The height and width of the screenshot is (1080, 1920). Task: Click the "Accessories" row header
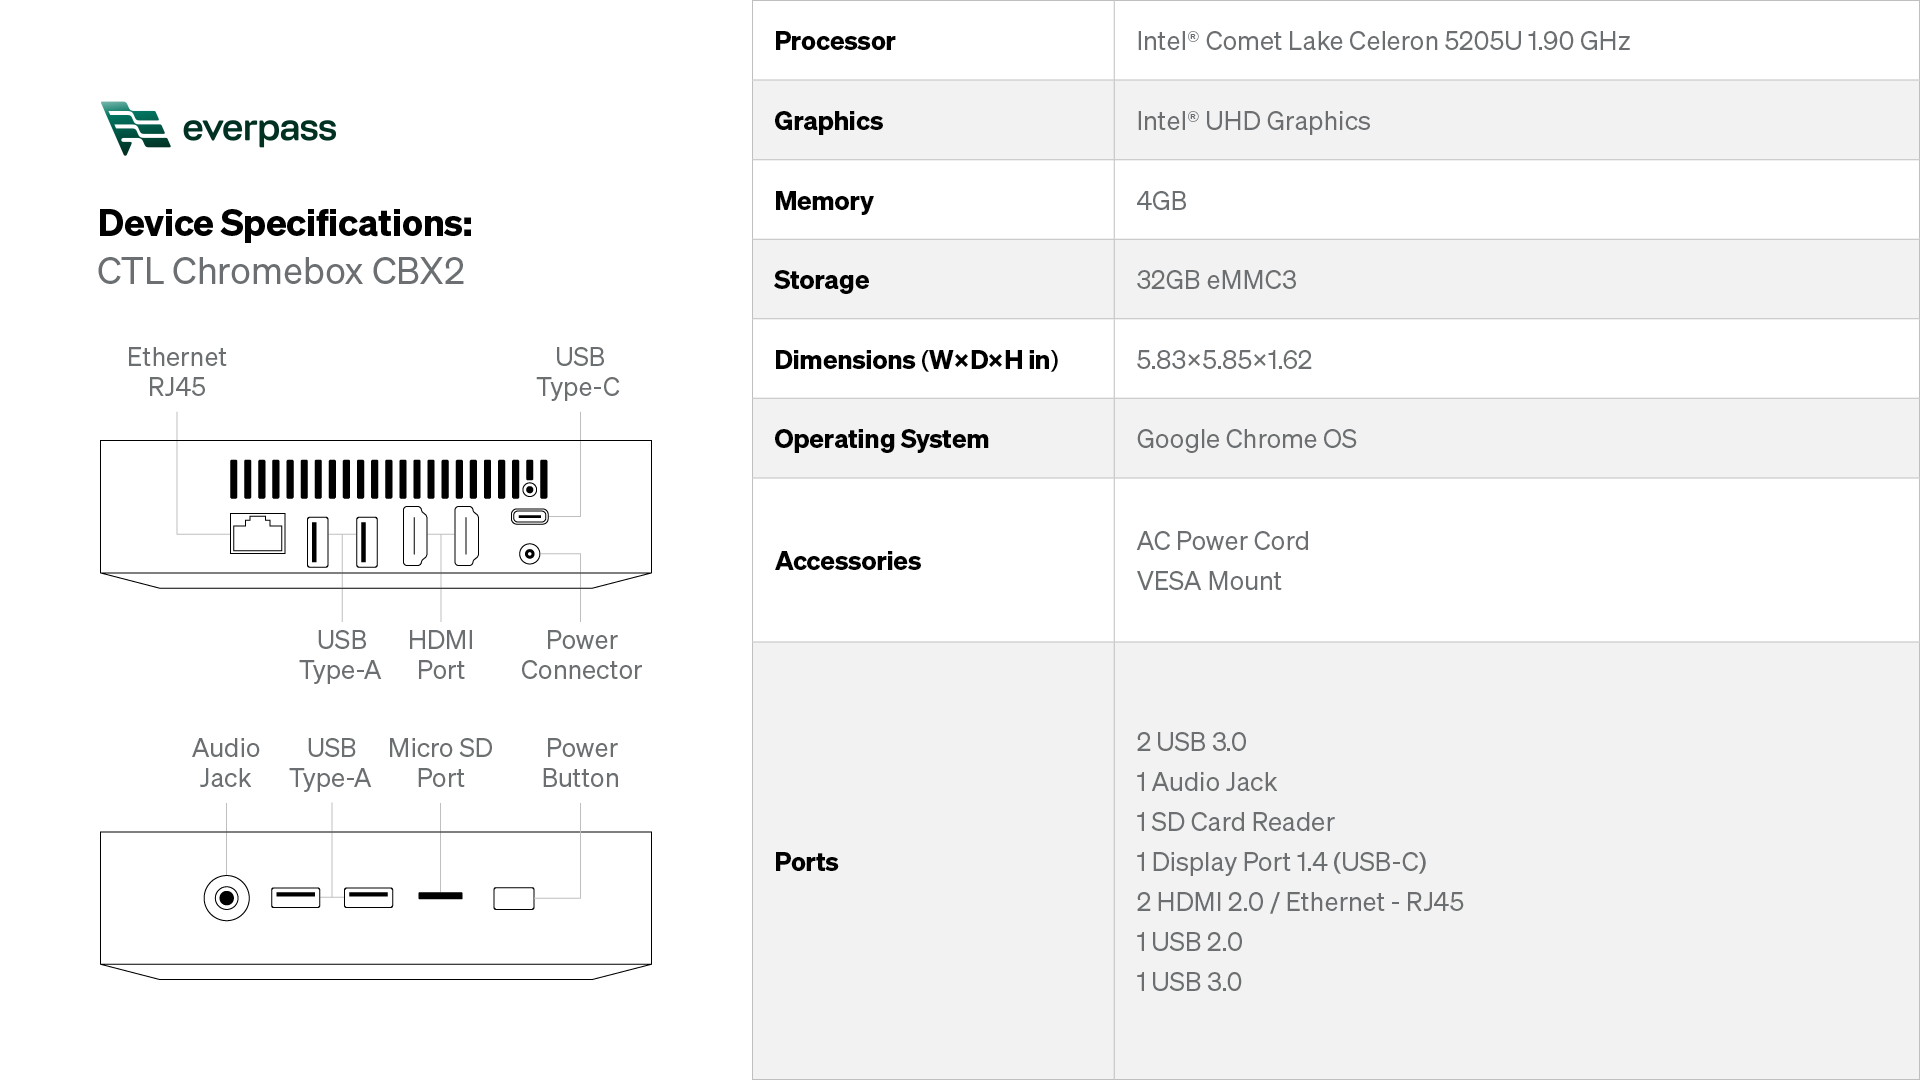click(x=848, y=561)
